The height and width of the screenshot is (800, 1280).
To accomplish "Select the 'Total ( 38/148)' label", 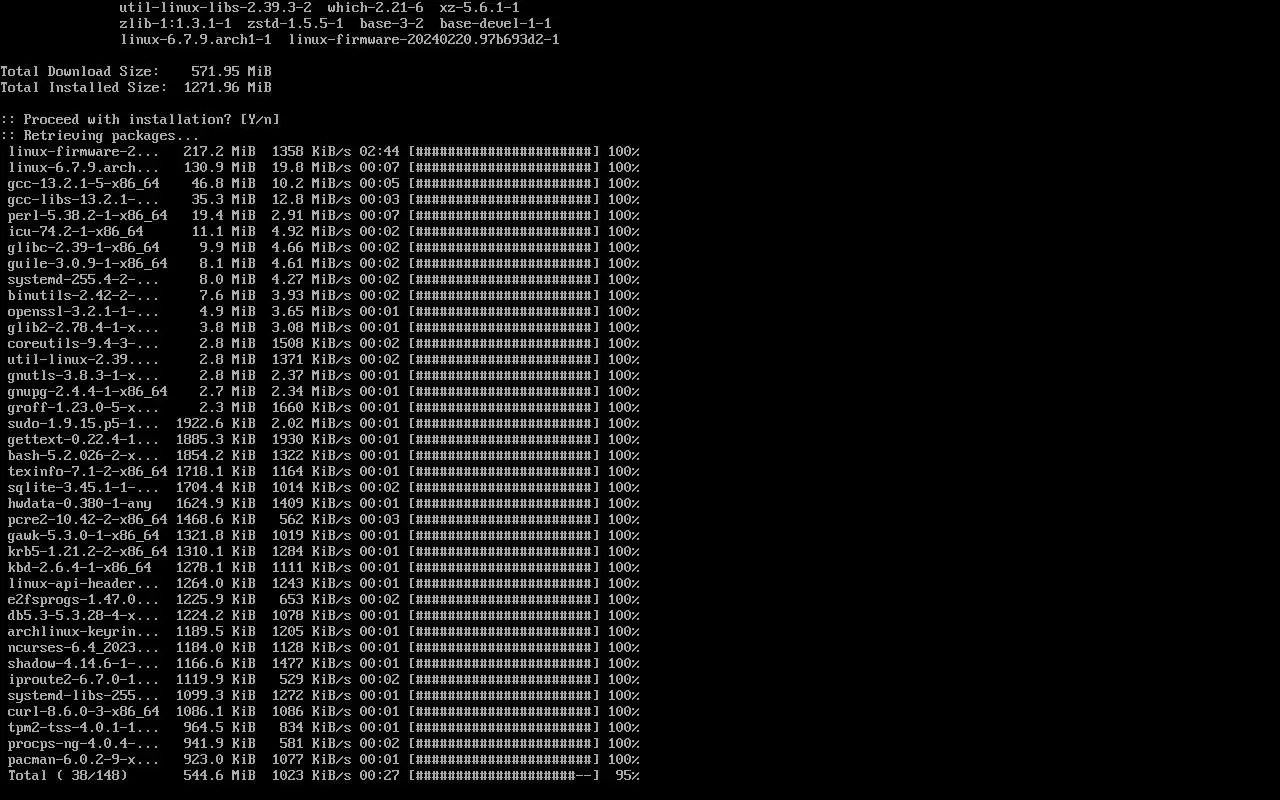I will click(68, 776).
